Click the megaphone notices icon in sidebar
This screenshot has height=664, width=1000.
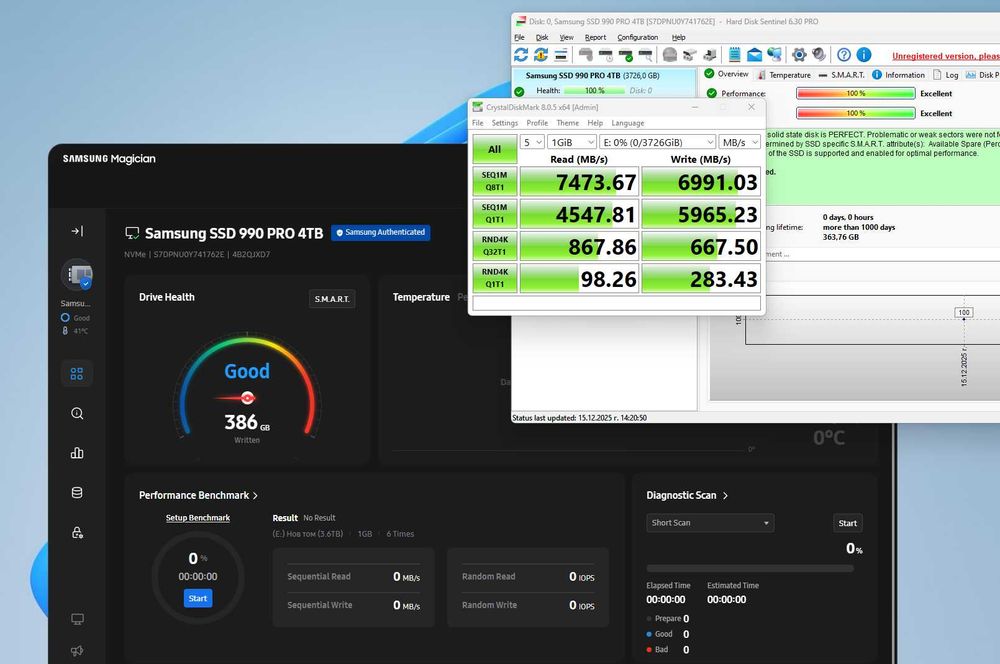[77, 651]
